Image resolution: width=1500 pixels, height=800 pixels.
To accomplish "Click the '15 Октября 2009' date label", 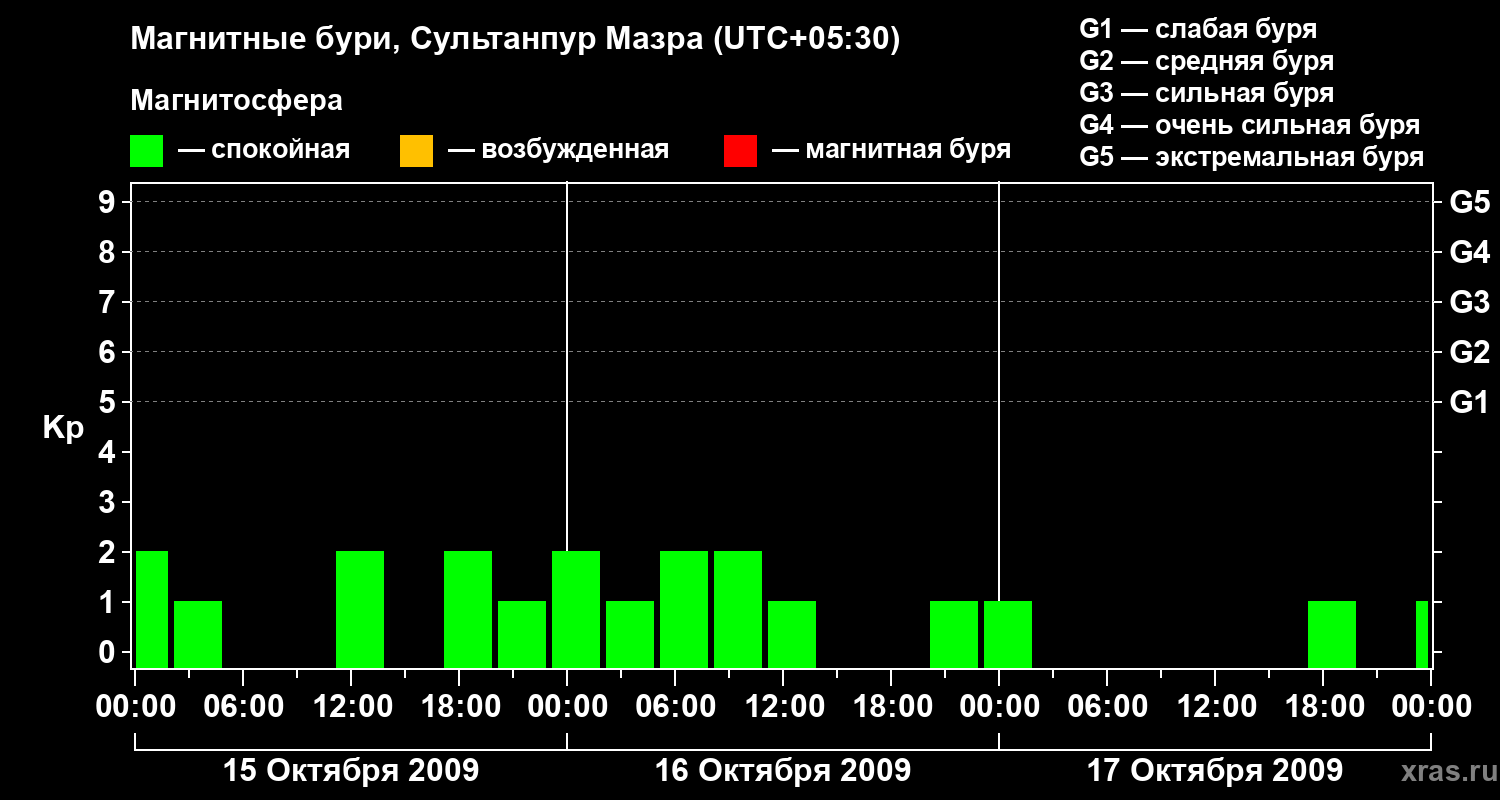I will point(351,771).
